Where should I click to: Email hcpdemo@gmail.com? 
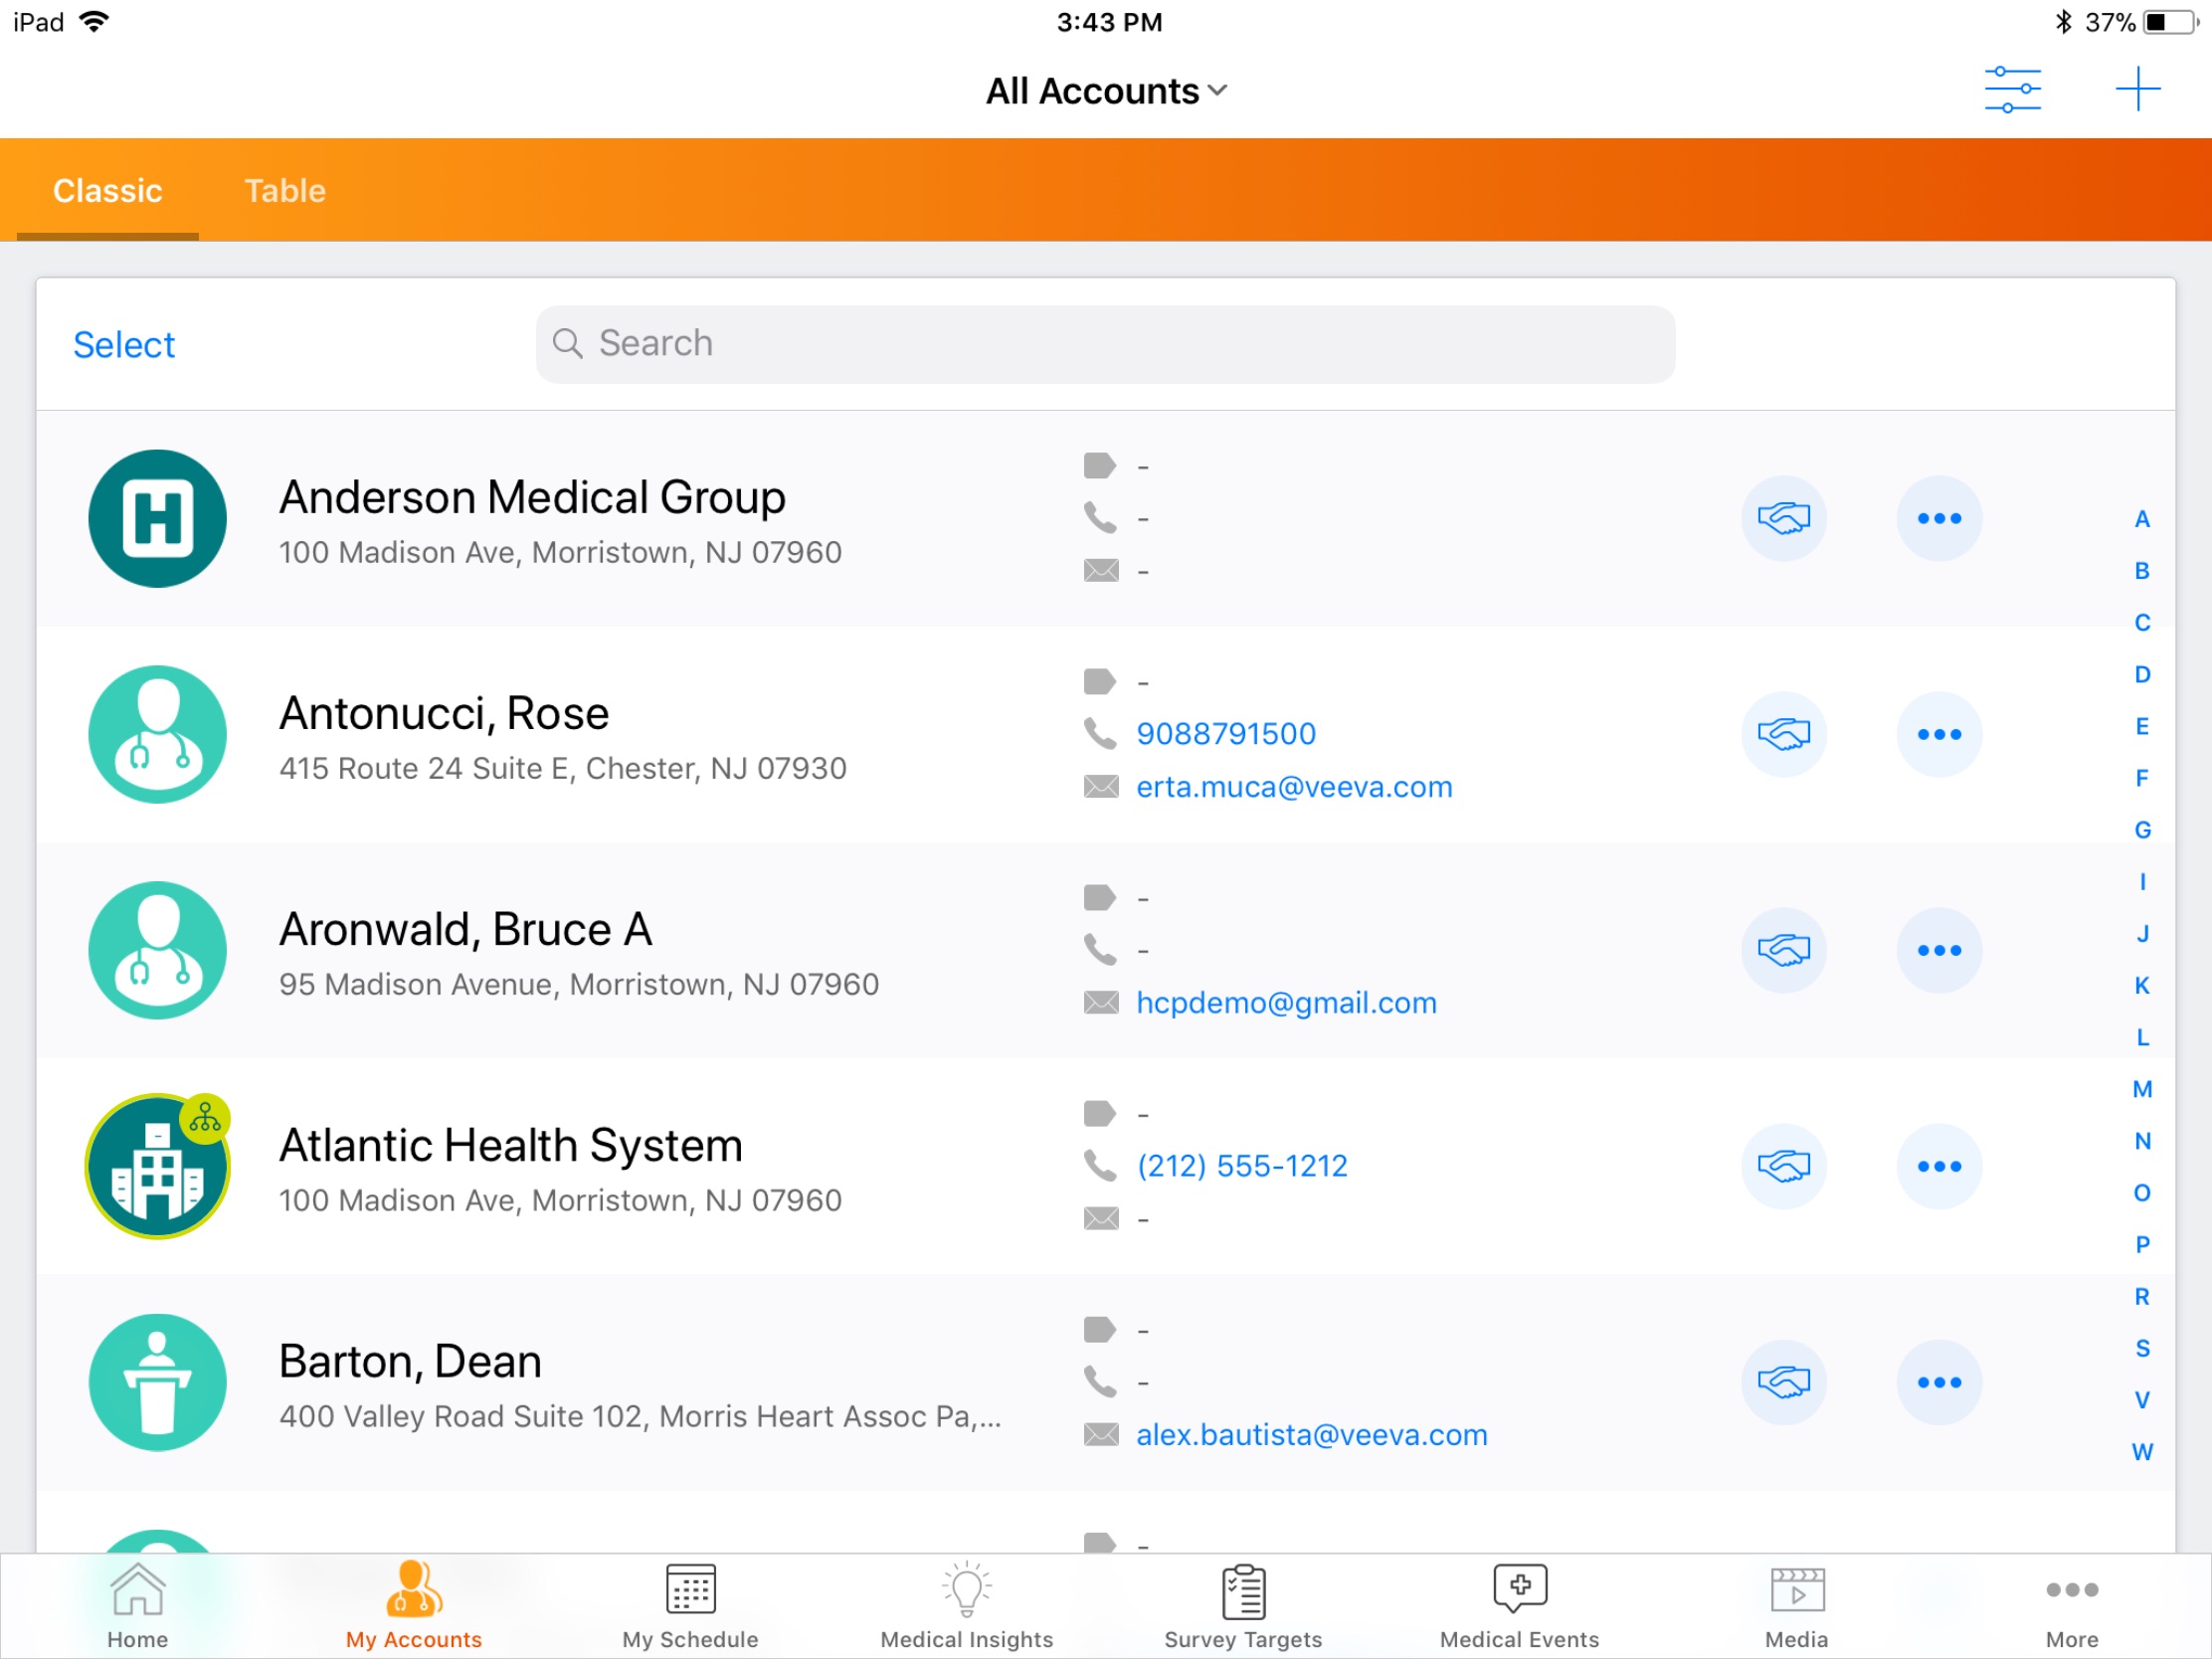coord(1285,1003)
